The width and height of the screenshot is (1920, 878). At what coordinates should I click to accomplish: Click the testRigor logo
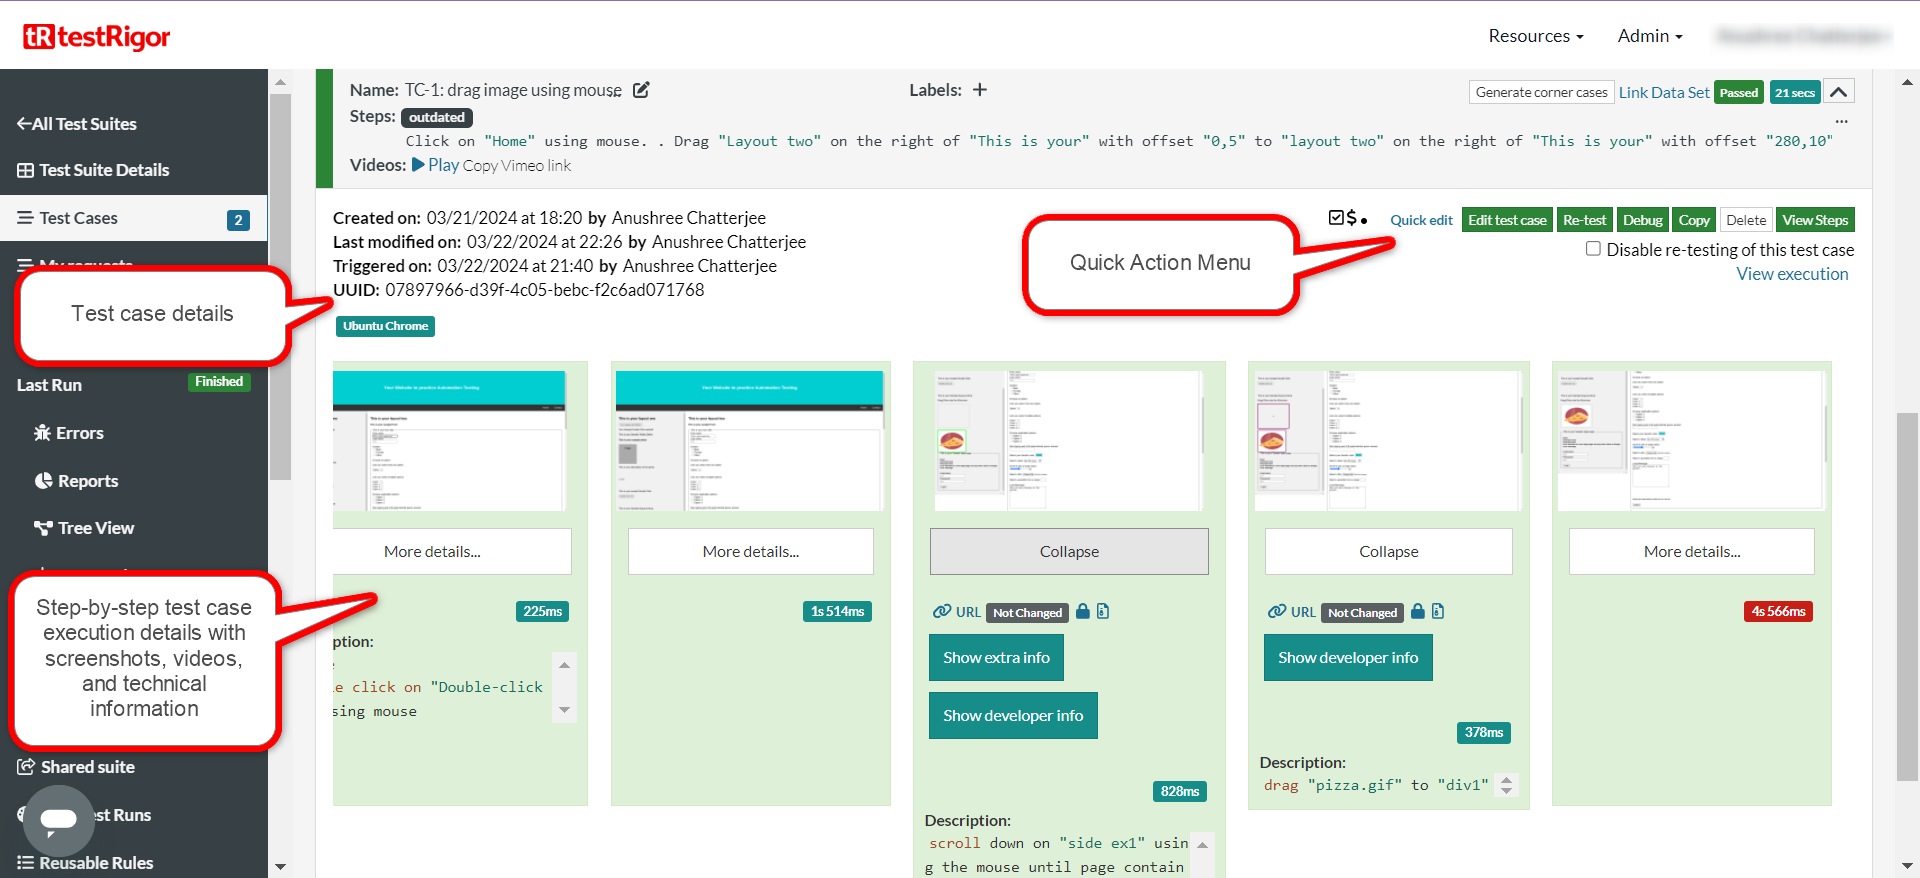pyautogui.click(x=97, y=37)
